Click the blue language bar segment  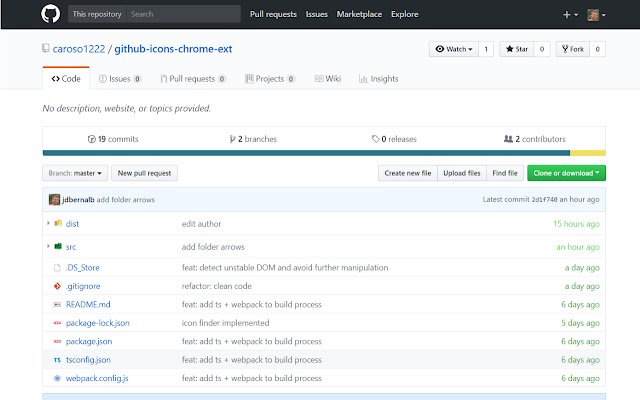[x=306, y=153]
